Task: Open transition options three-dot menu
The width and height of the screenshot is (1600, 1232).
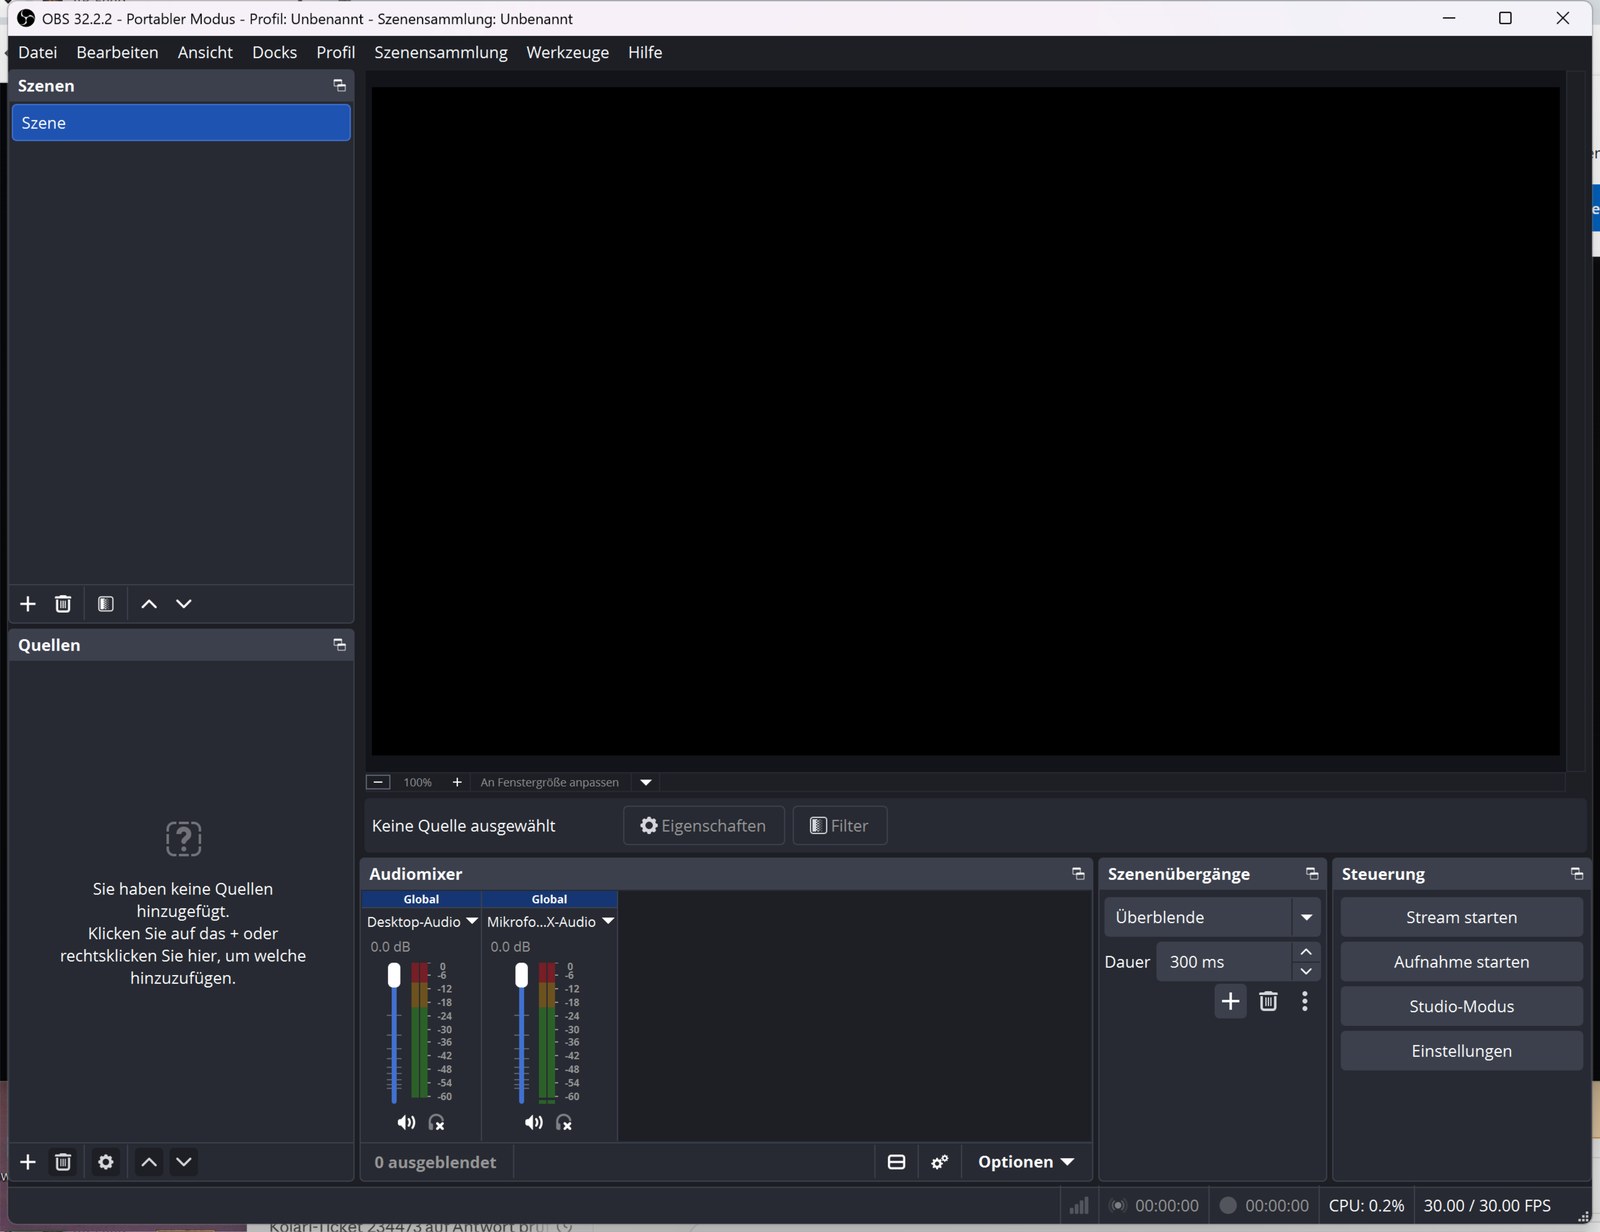Action: (x=1305, y=1002)
